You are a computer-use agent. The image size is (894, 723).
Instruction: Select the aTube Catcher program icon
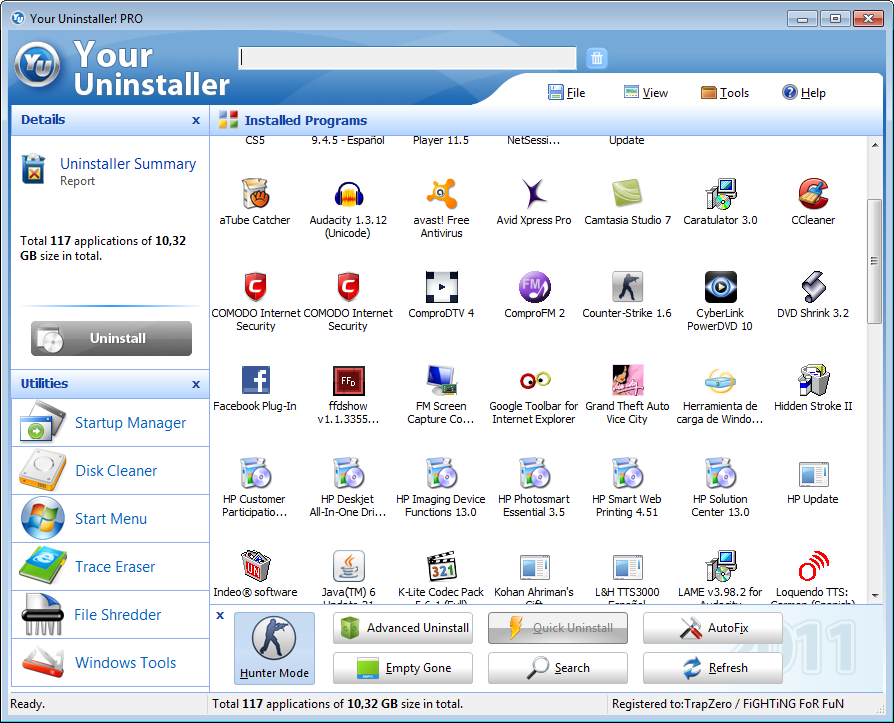[255, 193]
